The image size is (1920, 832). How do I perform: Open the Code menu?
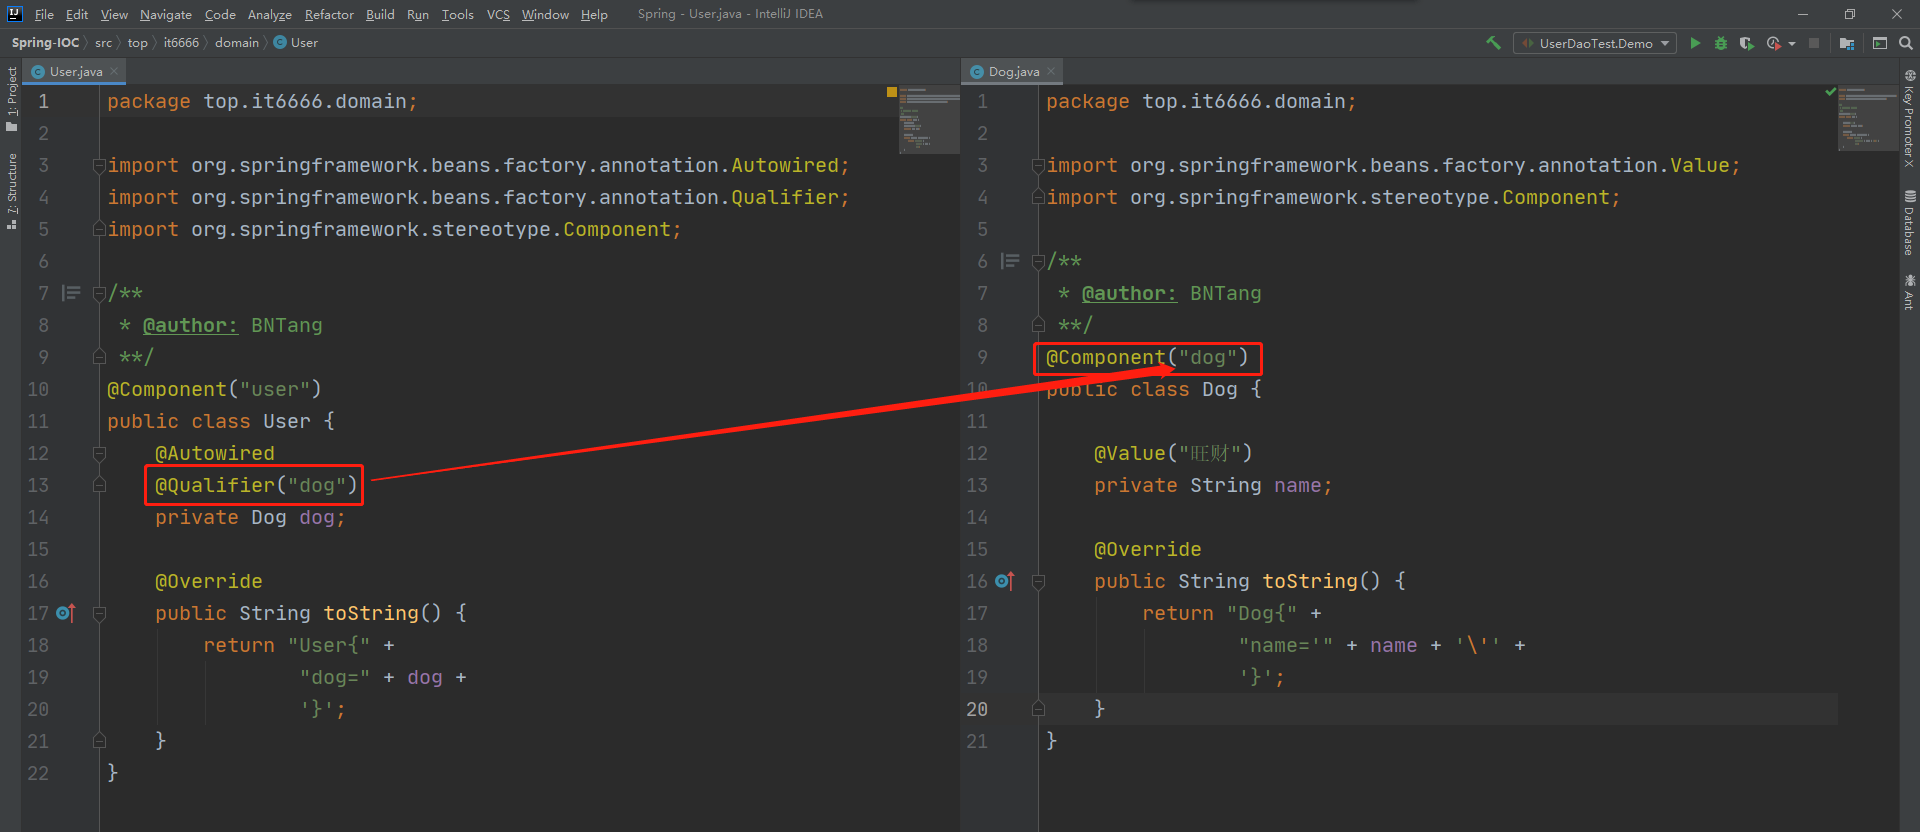click(x=220, y=14)
